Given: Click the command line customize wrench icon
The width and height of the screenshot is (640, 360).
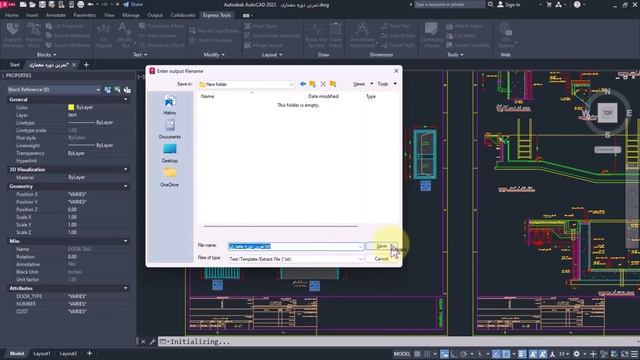Looking at the screenshot, I should point(151,342).
